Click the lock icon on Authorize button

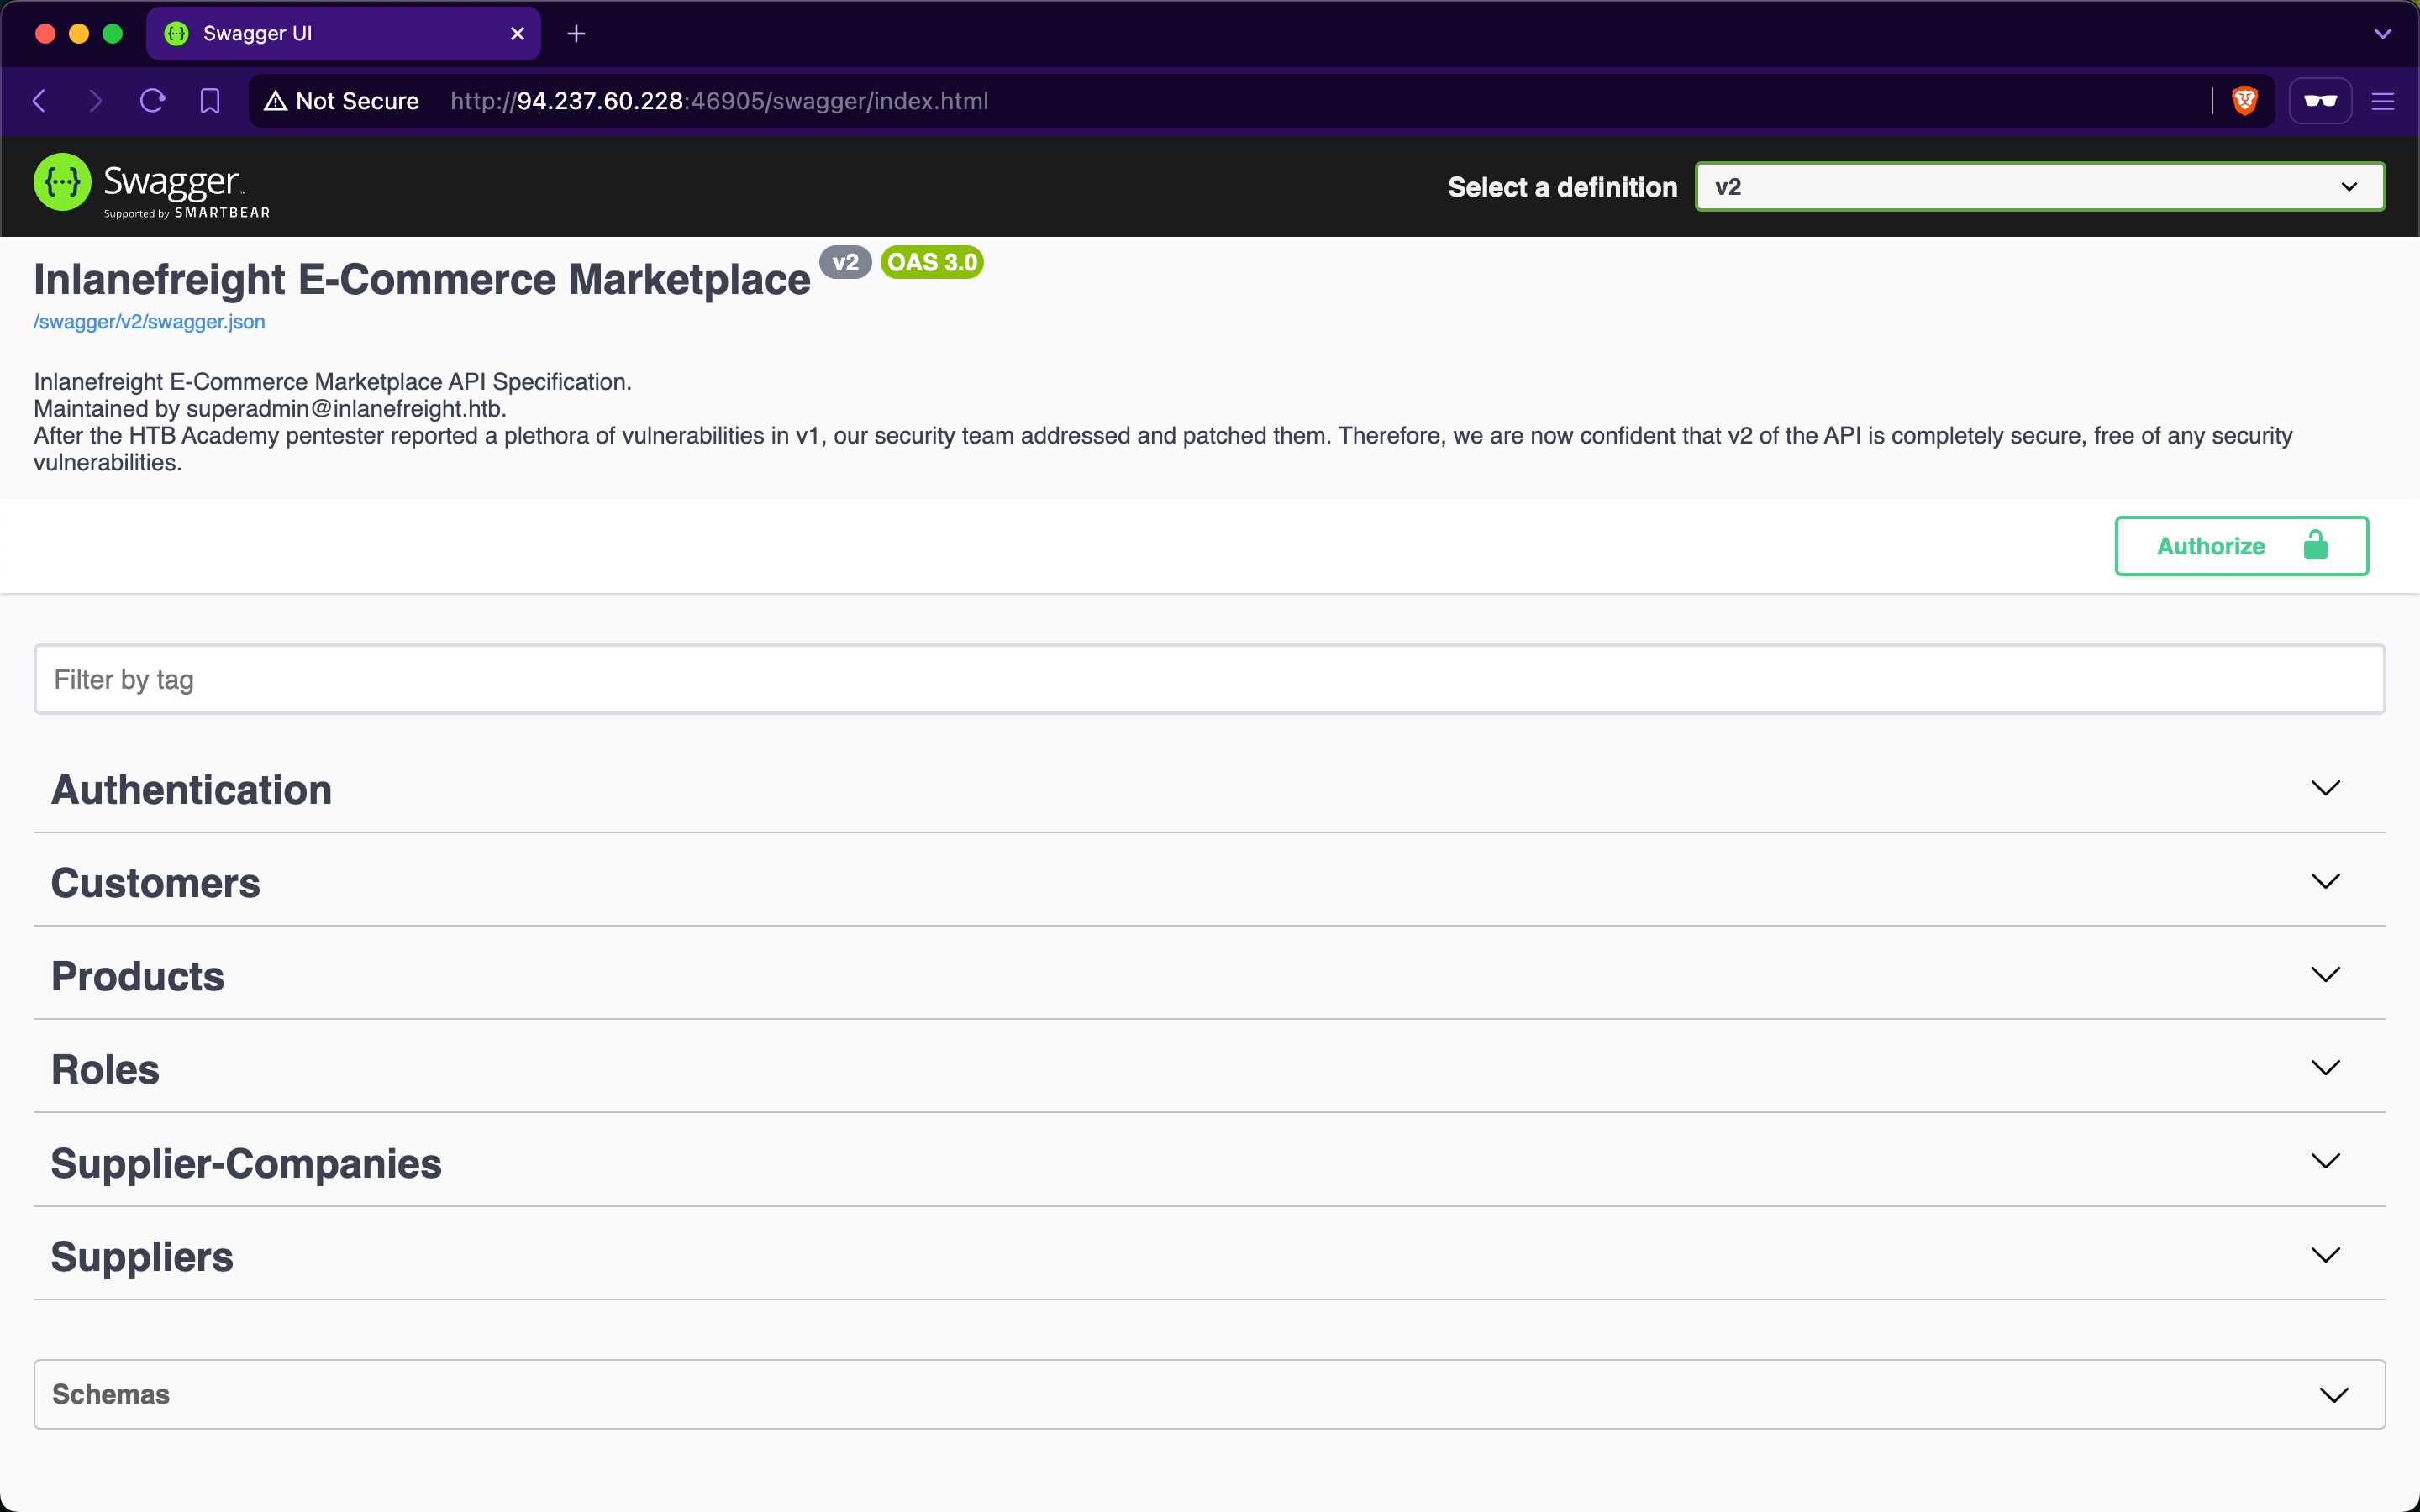coord(2315,546)
